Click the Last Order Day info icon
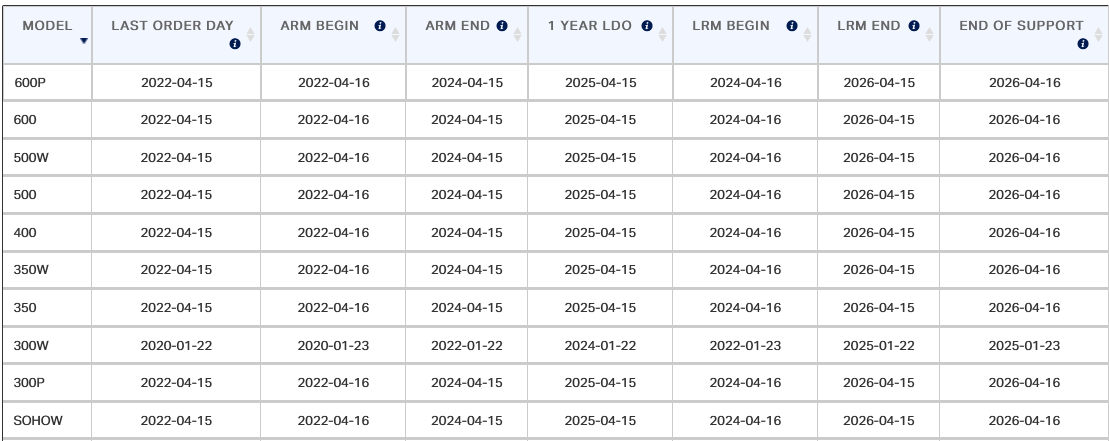 pyautogui.click(x=235, y=44)
